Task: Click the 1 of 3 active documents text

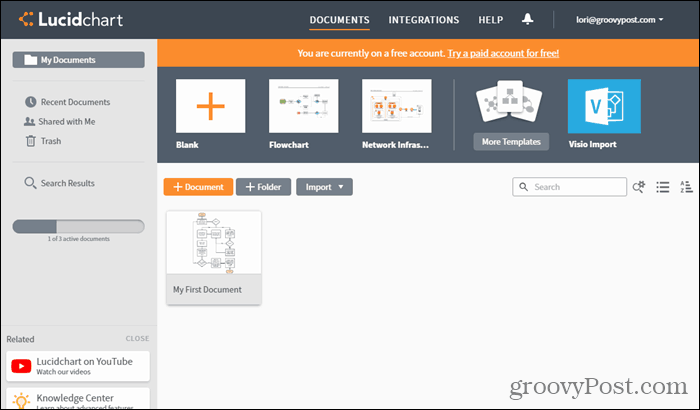Action: point(79,239)
